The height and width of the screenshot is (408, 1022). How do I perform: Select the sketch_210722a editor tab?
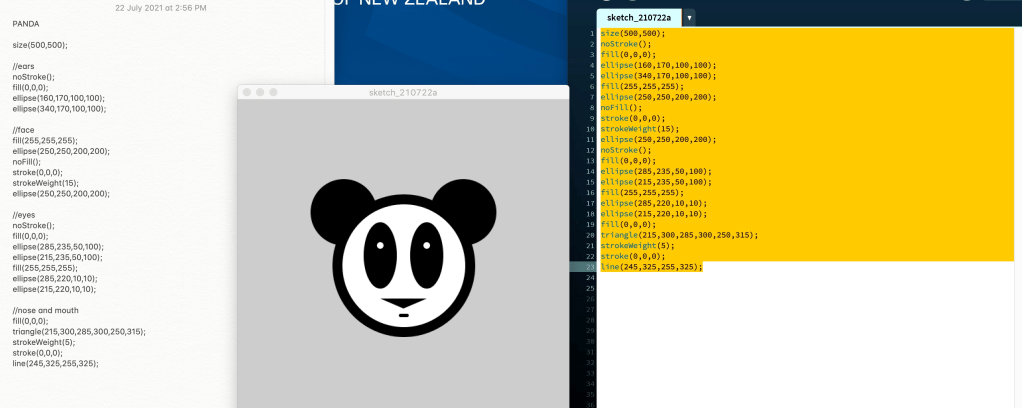[640, 17]
